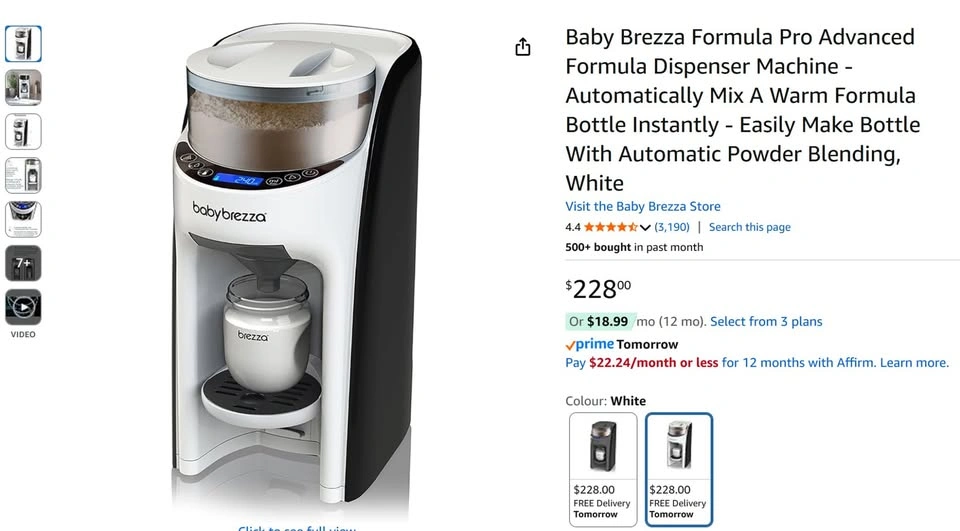Open the fourth thumbnail with feature details
Viewport: 960px width, 531px height.
click(23, 176)
